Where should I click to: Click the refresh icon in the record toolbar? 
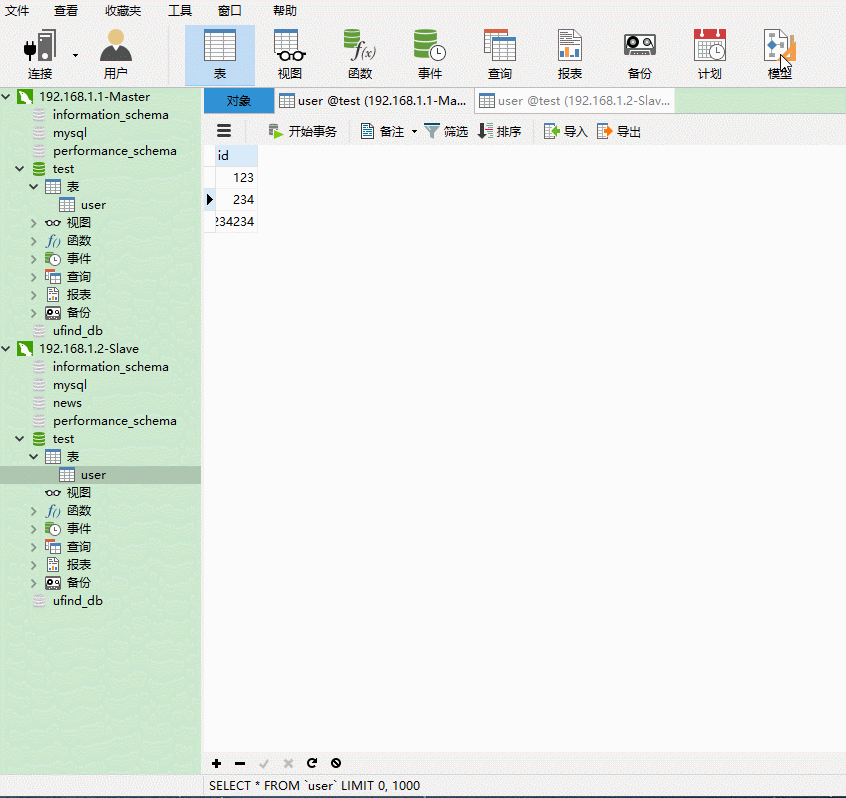pos(311,763)
